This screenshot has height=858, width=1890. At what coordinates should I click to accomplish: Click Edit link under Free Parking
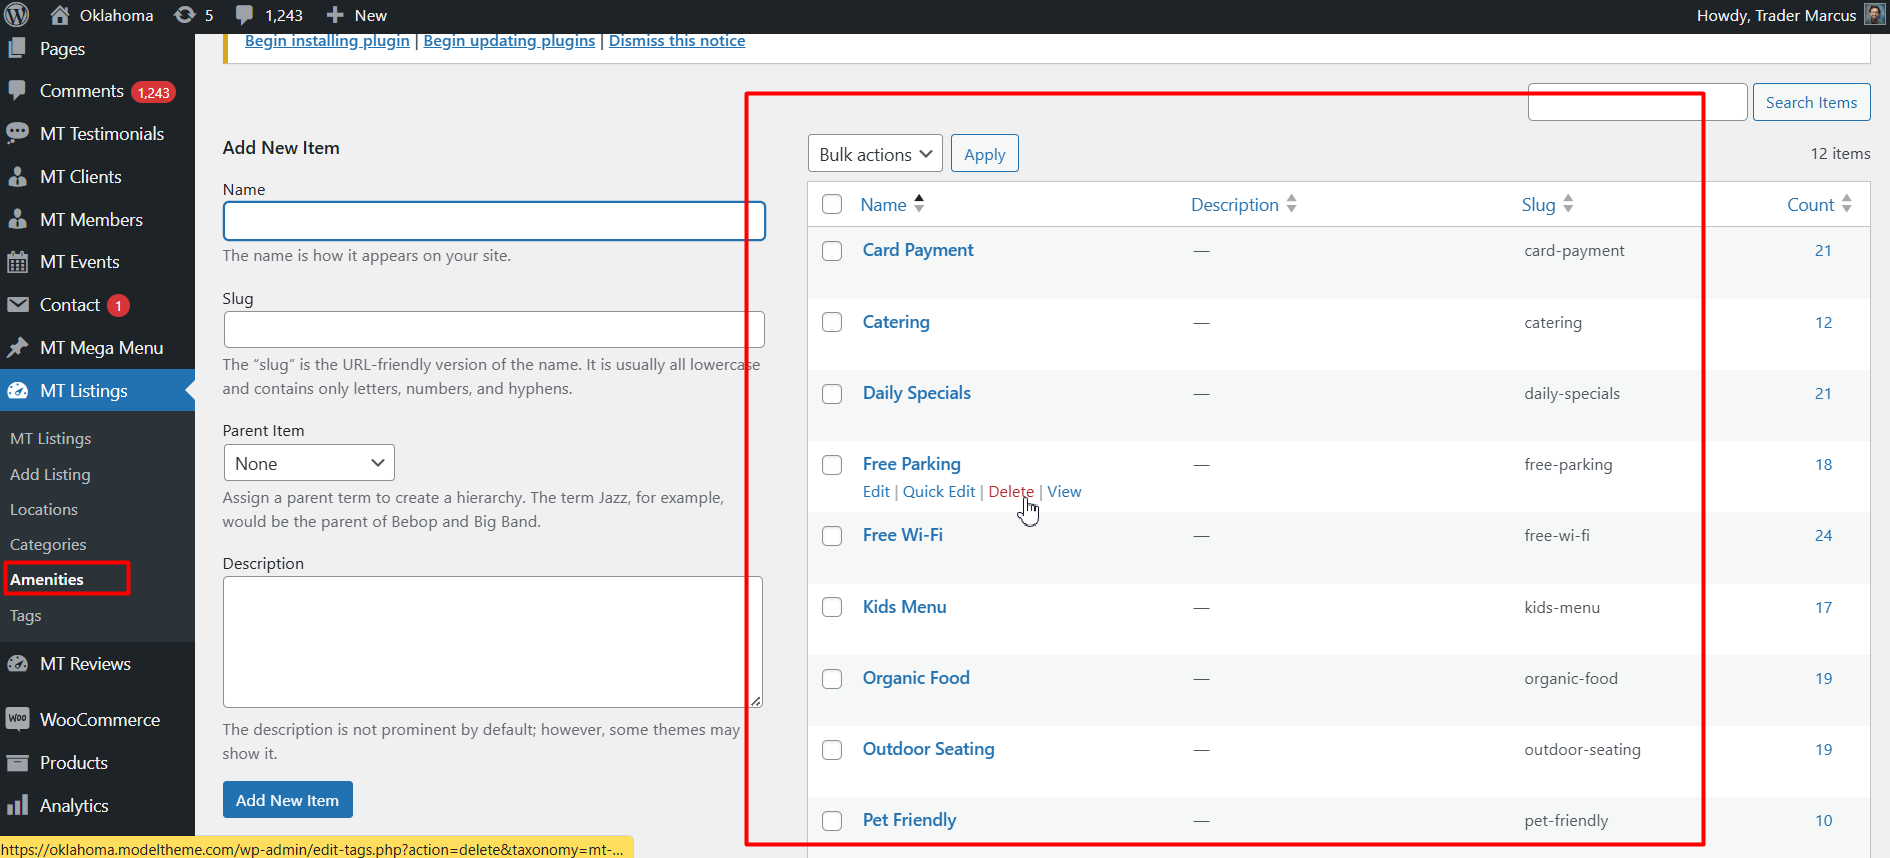[x=876, y=491]
